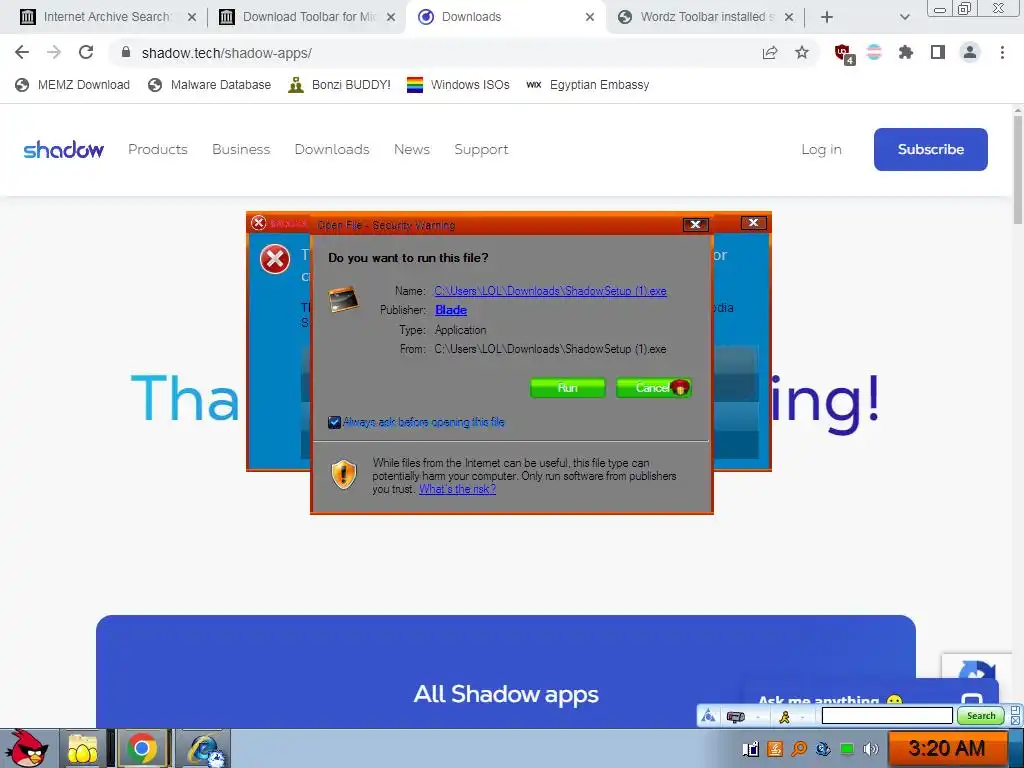Screen dimensions: 1024x768
Task: Open the News menu item
Action: [x=411, y=150]
